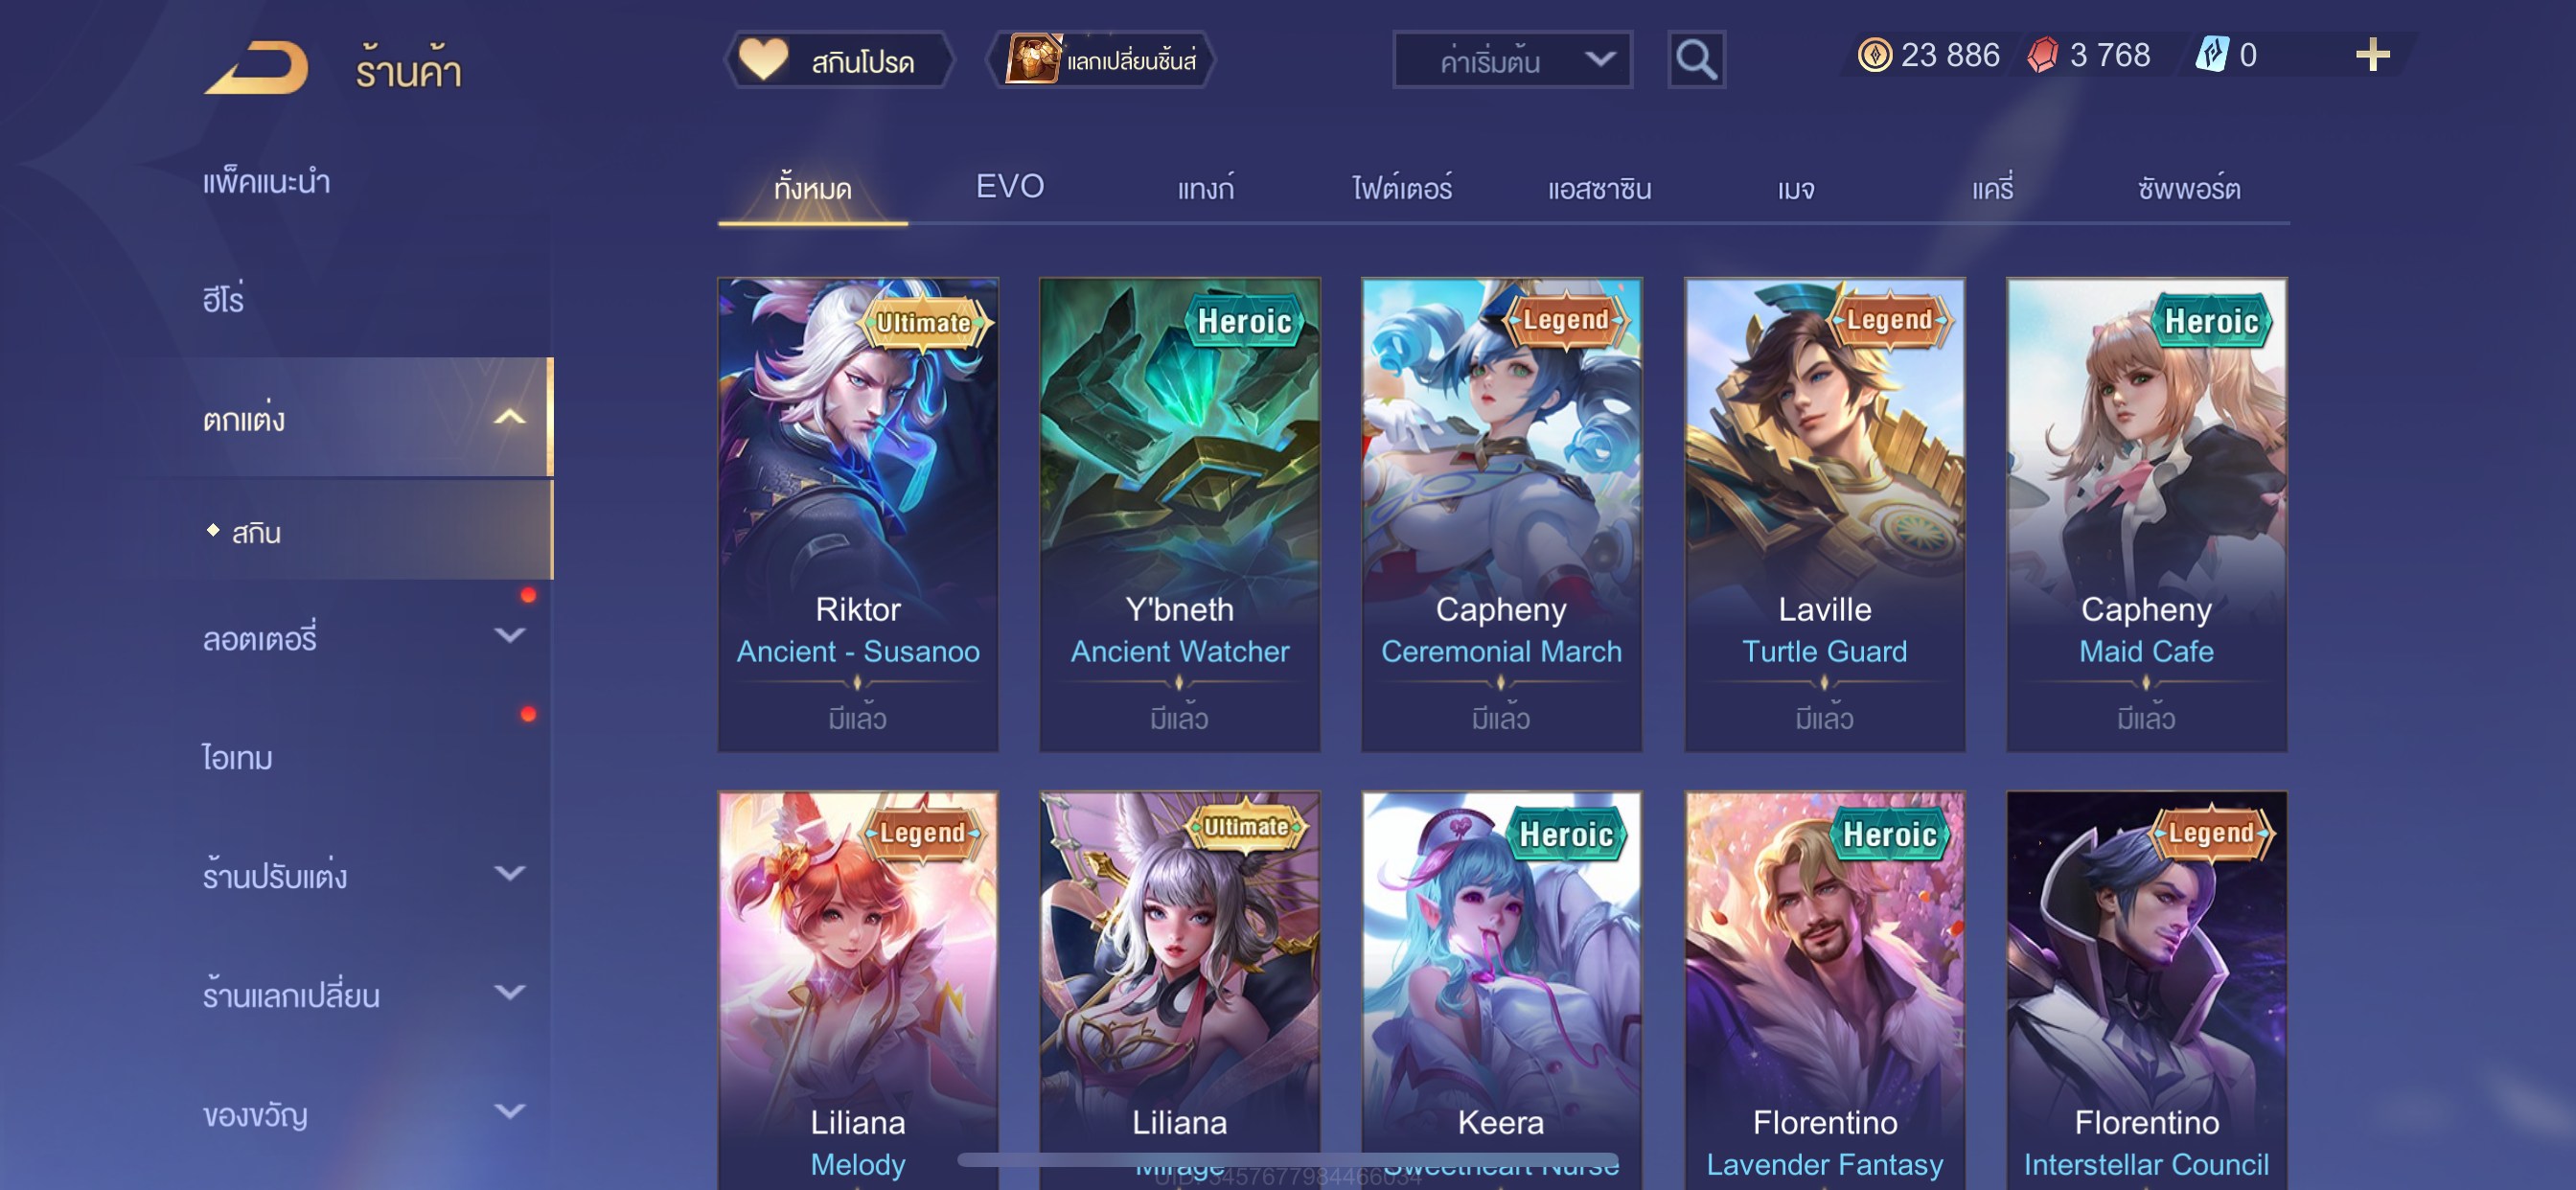Viewport: 2576px width, 1190px height.
Task: Click the blue voucher ticket icon
Action: click(x=2211, y=54)
